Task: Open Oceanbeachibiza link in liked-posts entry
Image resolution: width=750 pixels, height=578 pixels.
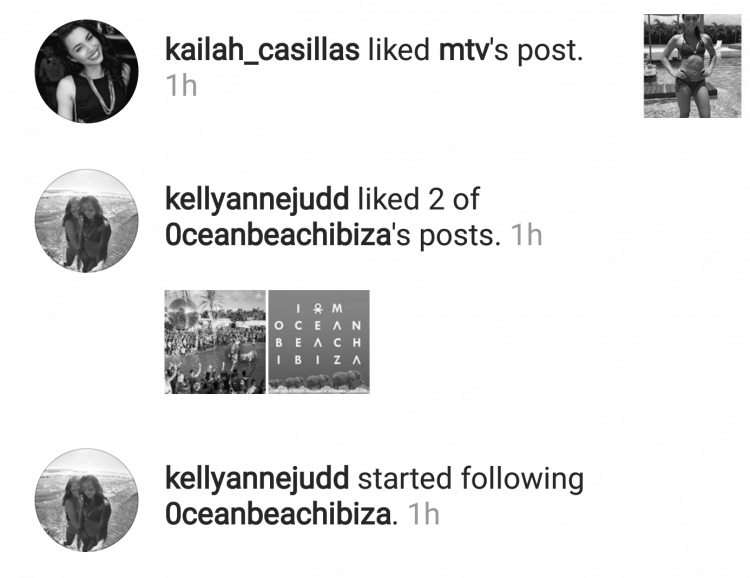Action: point(278,235)
